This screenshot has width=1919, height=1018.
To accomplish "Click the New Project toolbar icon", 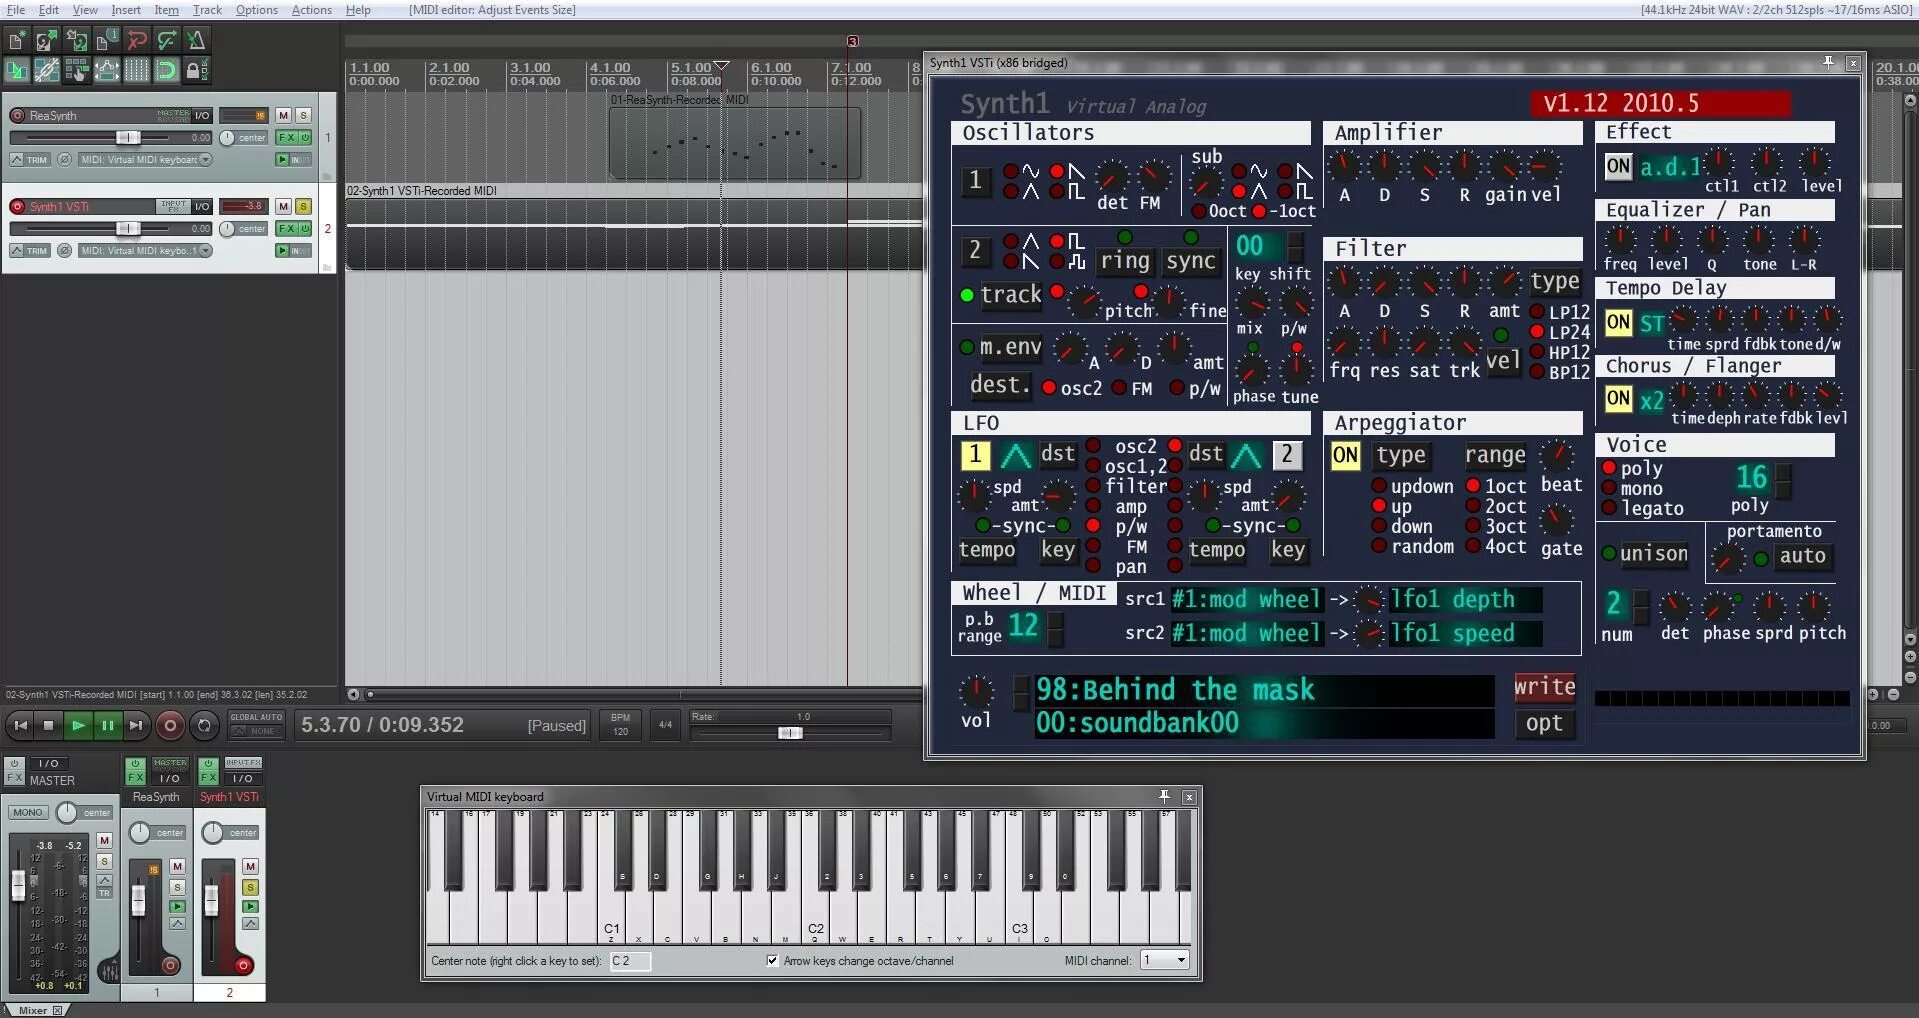I will click(x=17, y=40).
